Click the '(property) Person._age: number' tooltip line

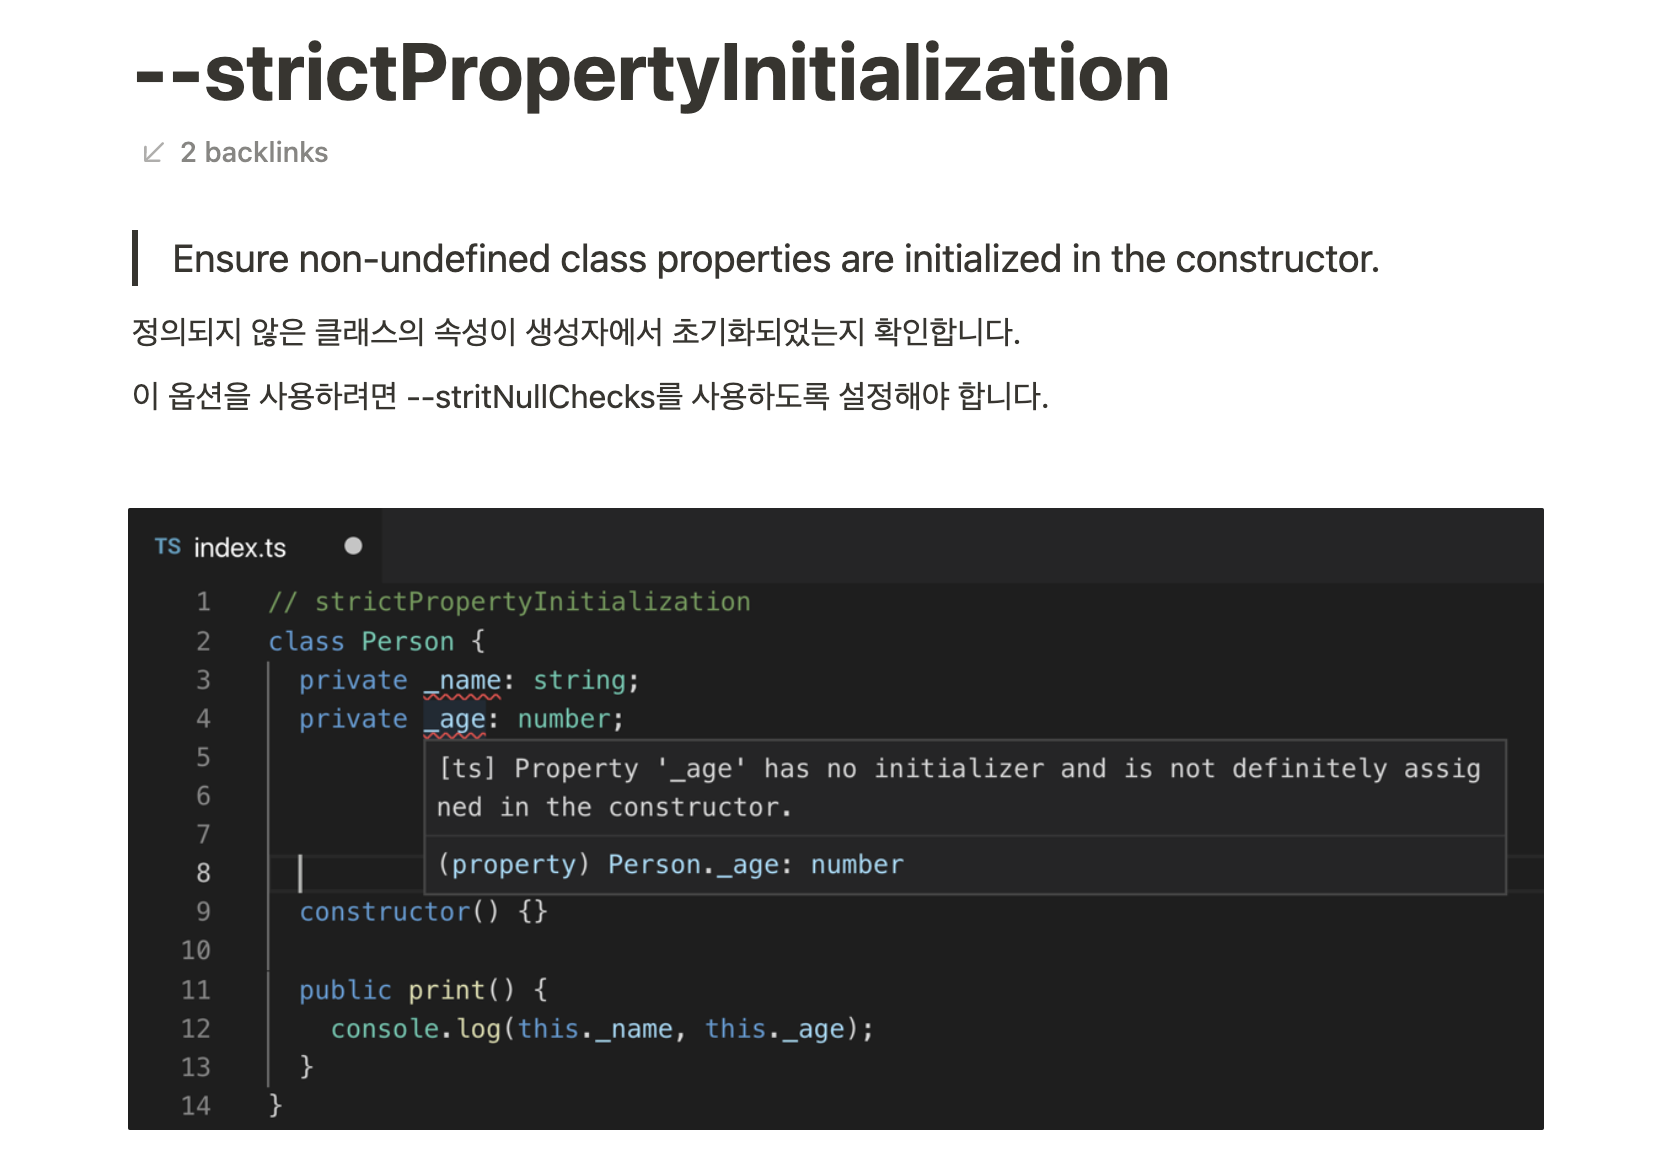(x=670, y=865)
